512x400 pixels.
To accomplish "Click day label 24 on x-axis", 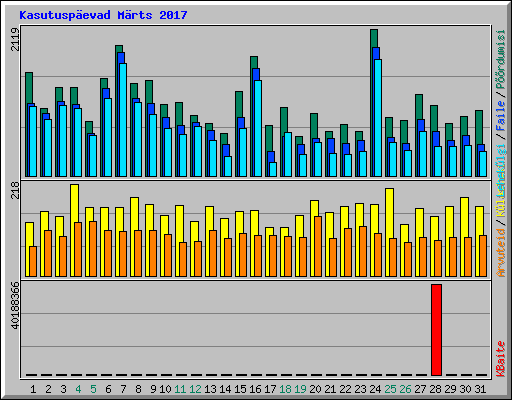I will (x=375, y=389).
